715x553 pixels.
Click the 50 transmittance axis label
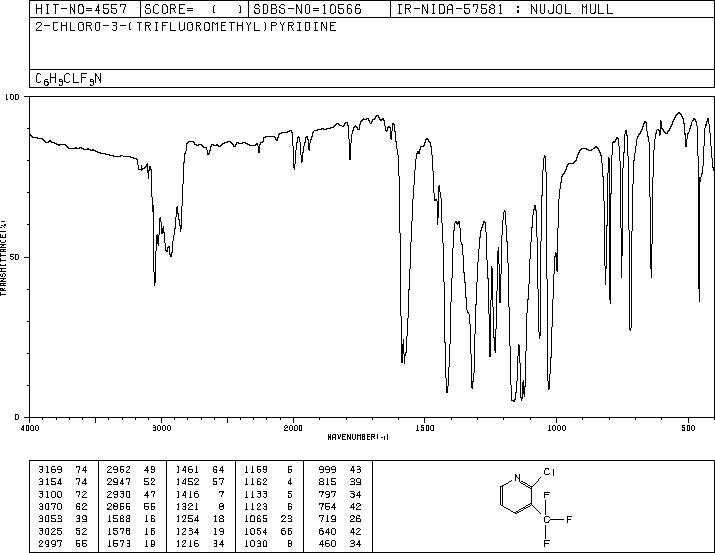(x=16, y=257)
